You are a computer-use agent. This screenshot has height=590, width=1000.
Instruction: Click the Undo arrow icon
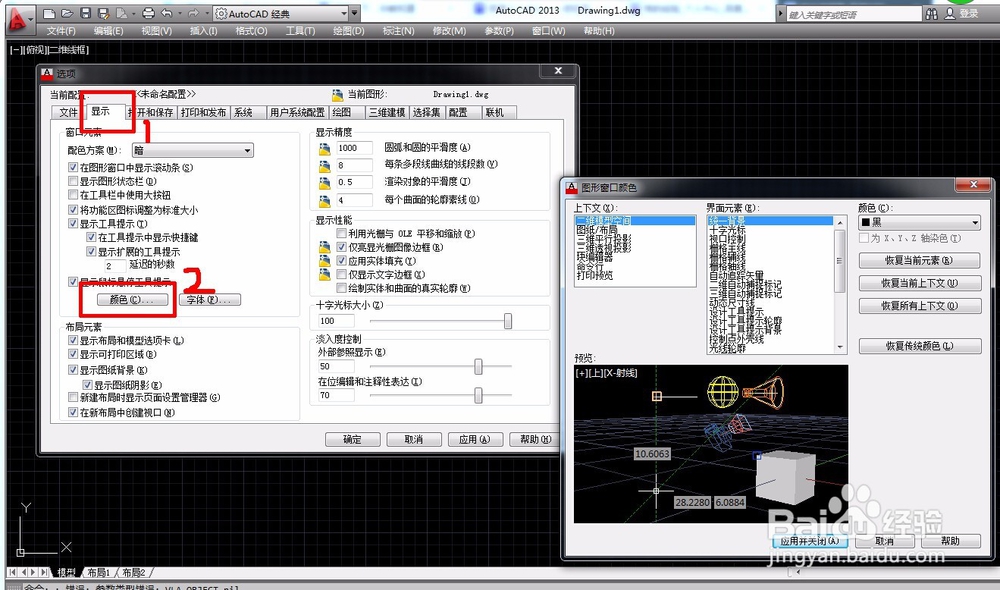pyautogui.click(x=167, y=13)
